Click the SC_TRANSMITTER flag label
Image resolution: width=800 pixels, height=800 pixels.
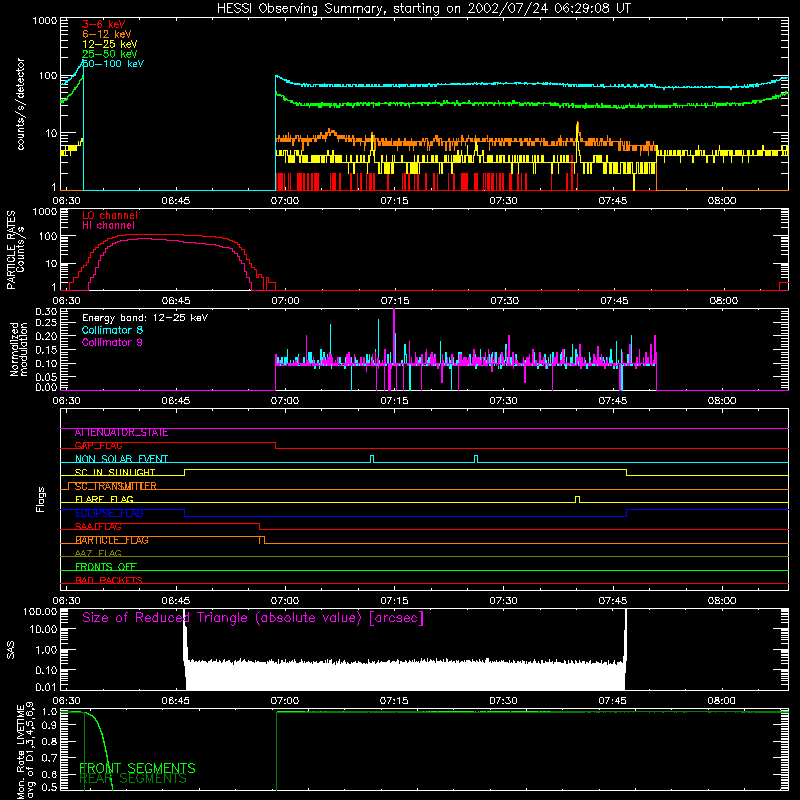click(115, 486)
